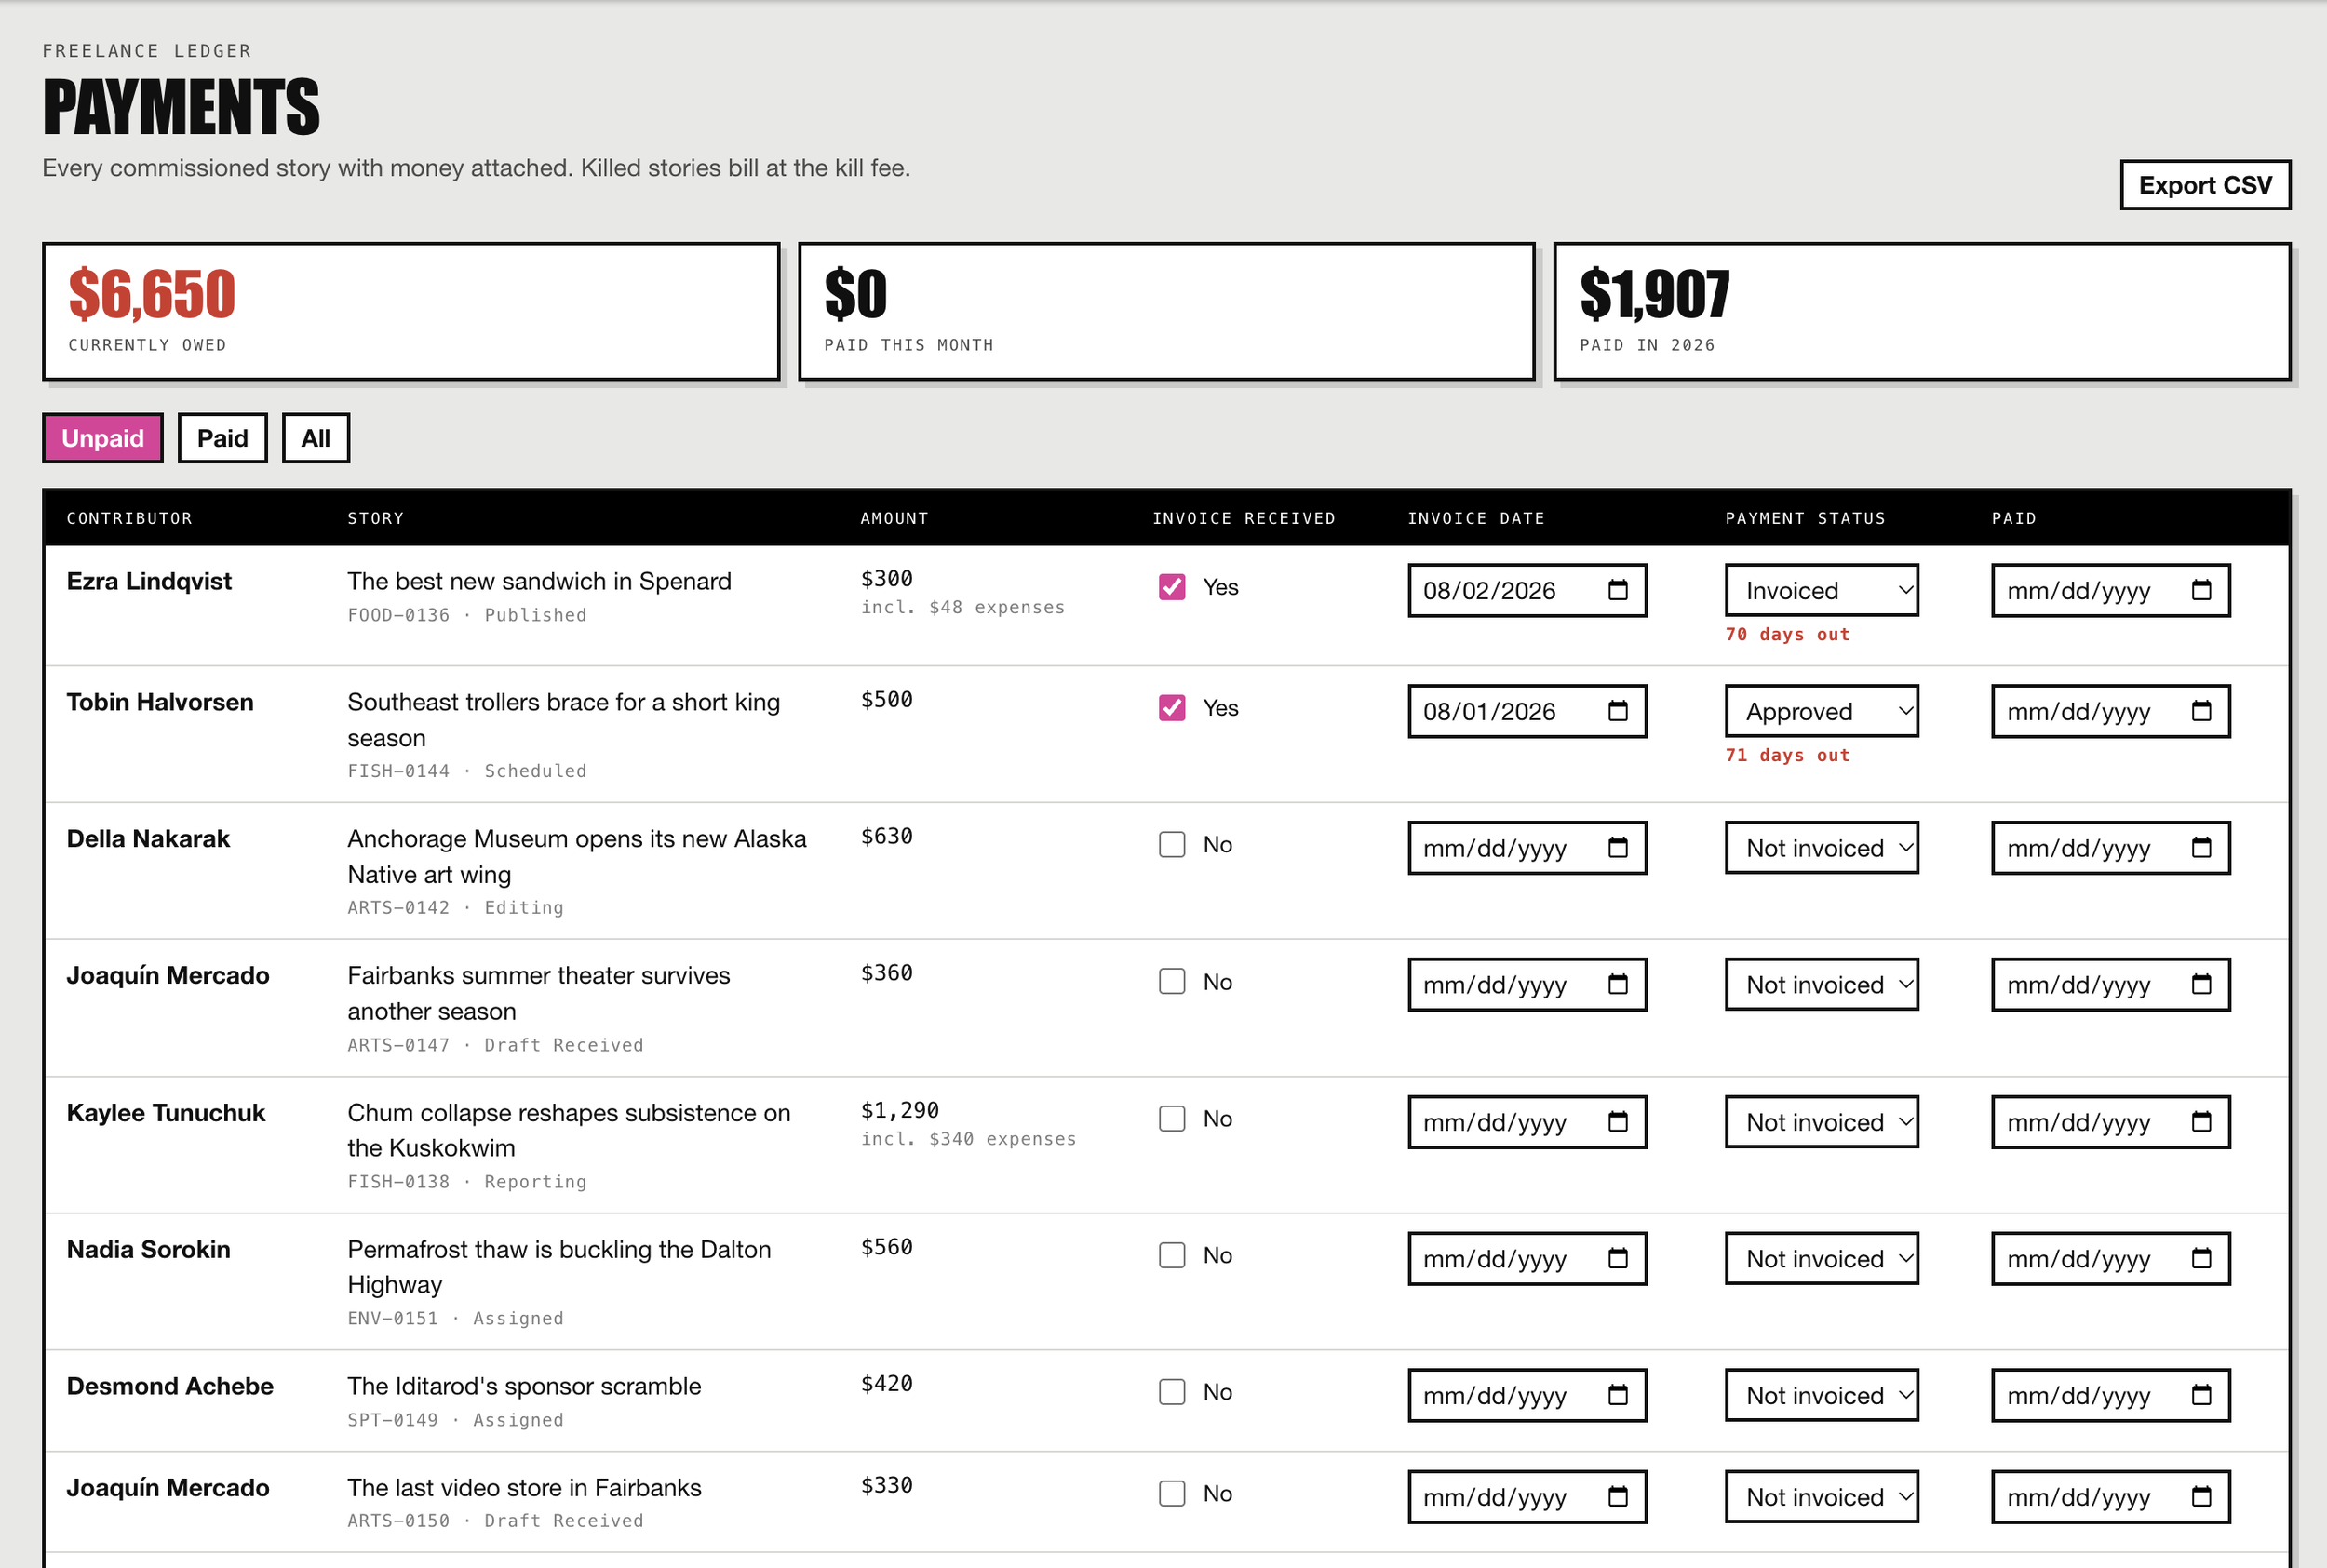Click story The Iditarod's sponsor scramble
This screenshot has height=1568, width=2327.
pos(524,1386)
